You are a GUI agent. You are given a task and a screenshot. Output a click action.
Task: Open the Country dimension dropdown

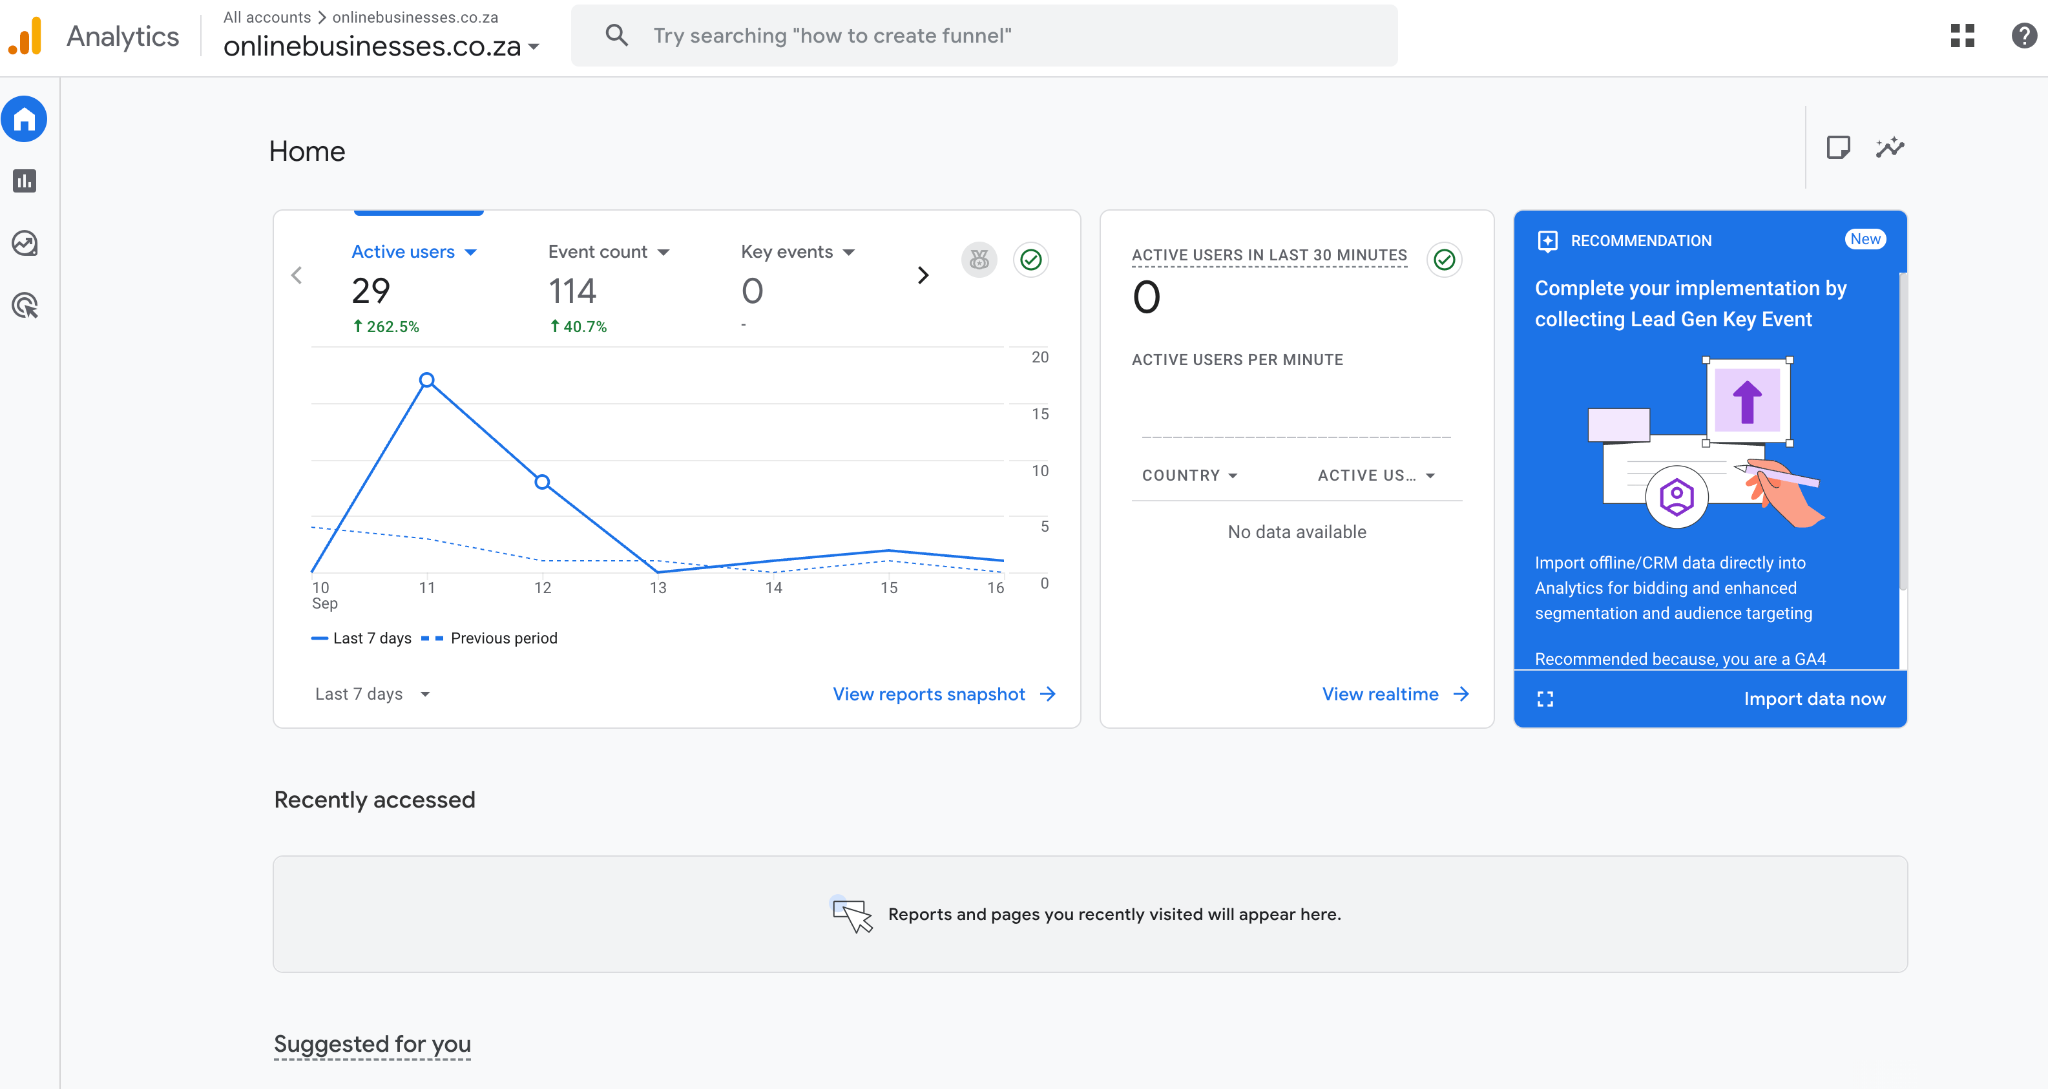[1190, 476]
